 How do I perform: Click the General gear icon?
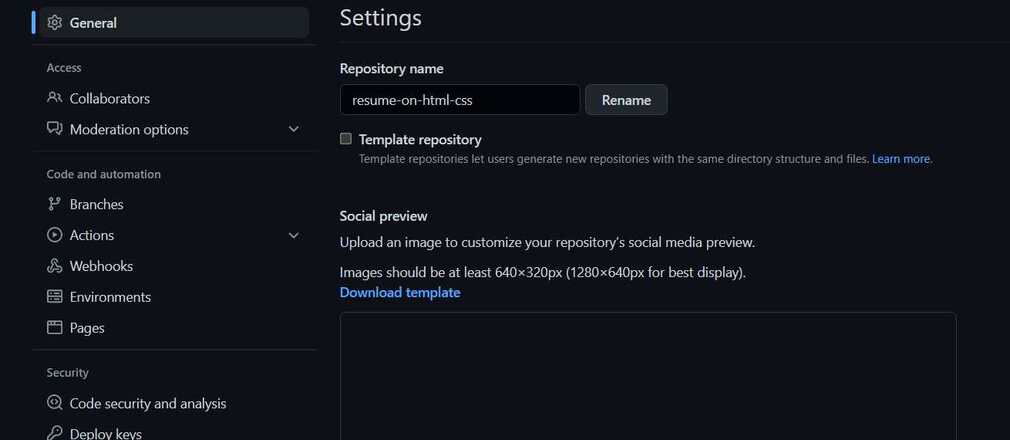click(x=55, y=23)
